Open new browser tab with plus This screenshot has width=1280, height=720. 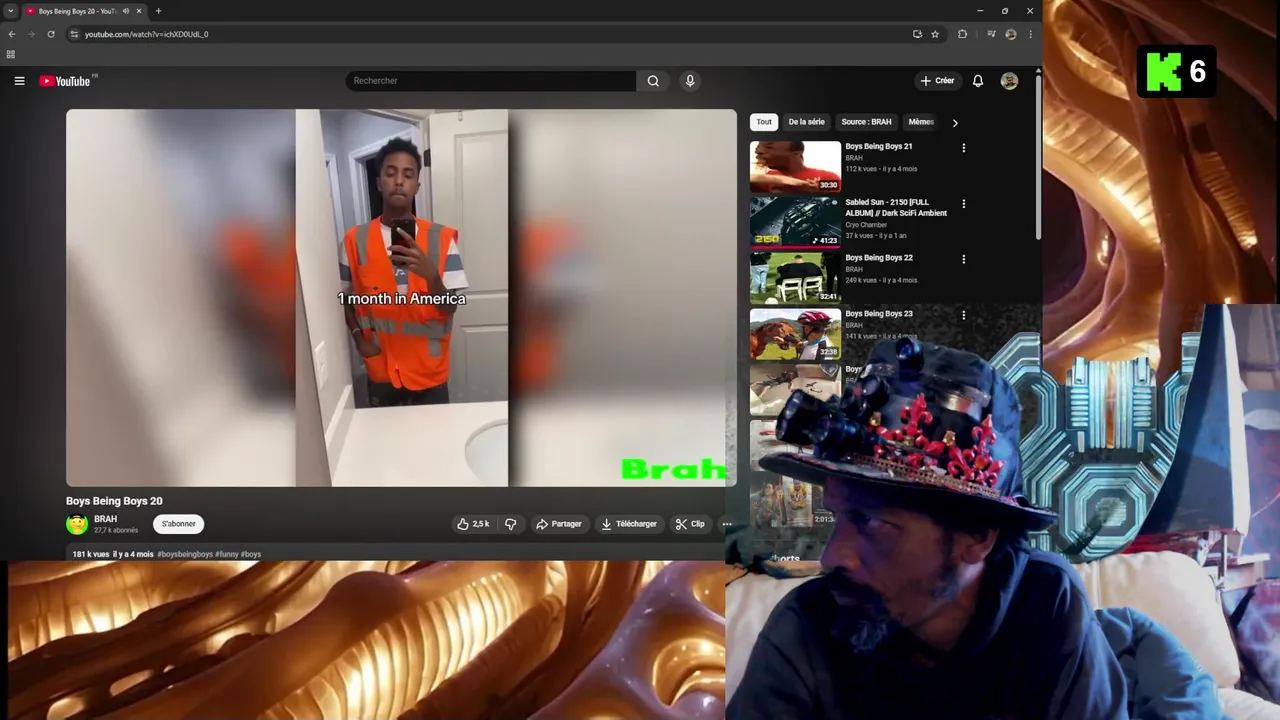pyautogui.click(x=158, y=11)
